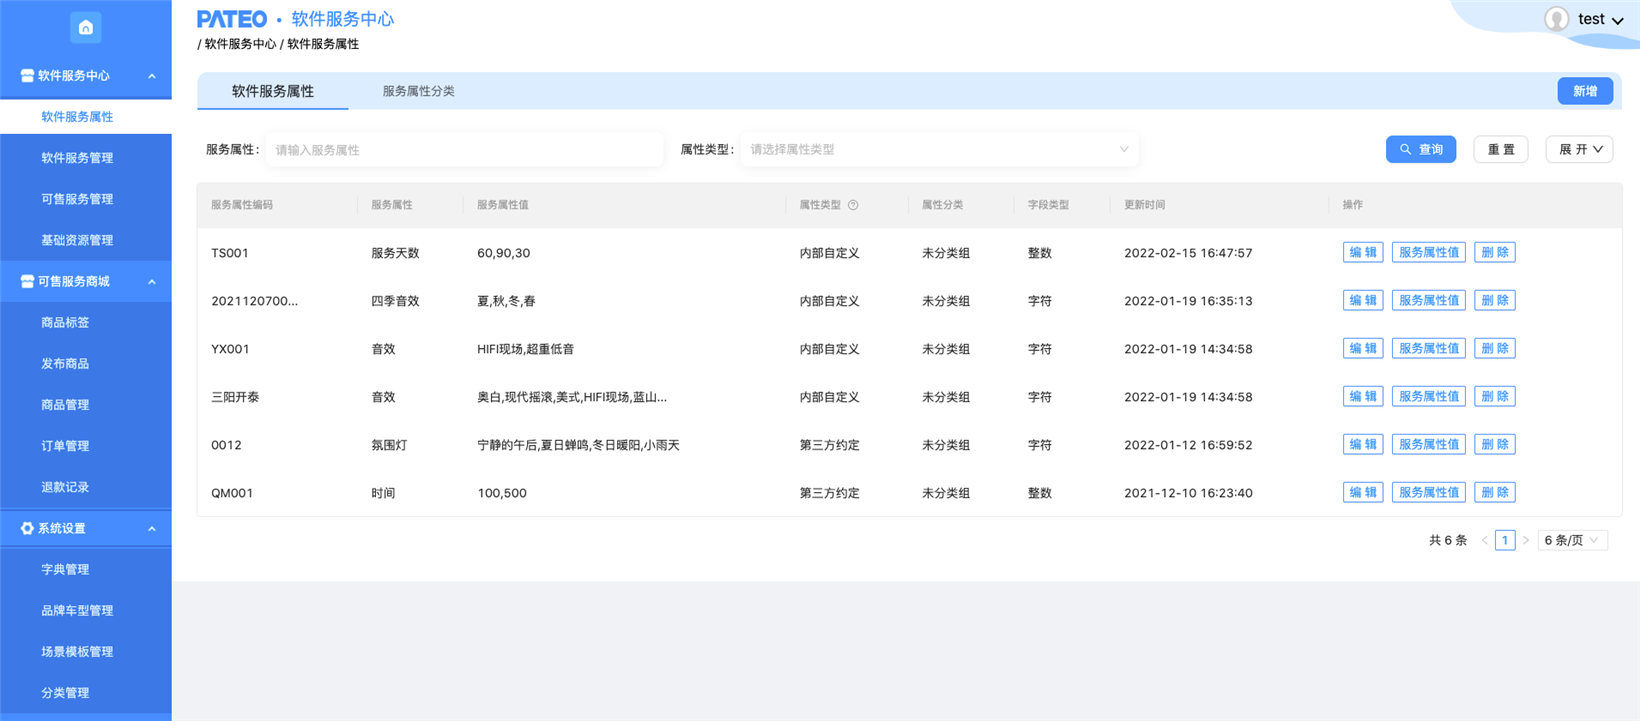Switch to 服务属性分类 tab
This screenshot has width=1640, height=721.
coord(418,91)
